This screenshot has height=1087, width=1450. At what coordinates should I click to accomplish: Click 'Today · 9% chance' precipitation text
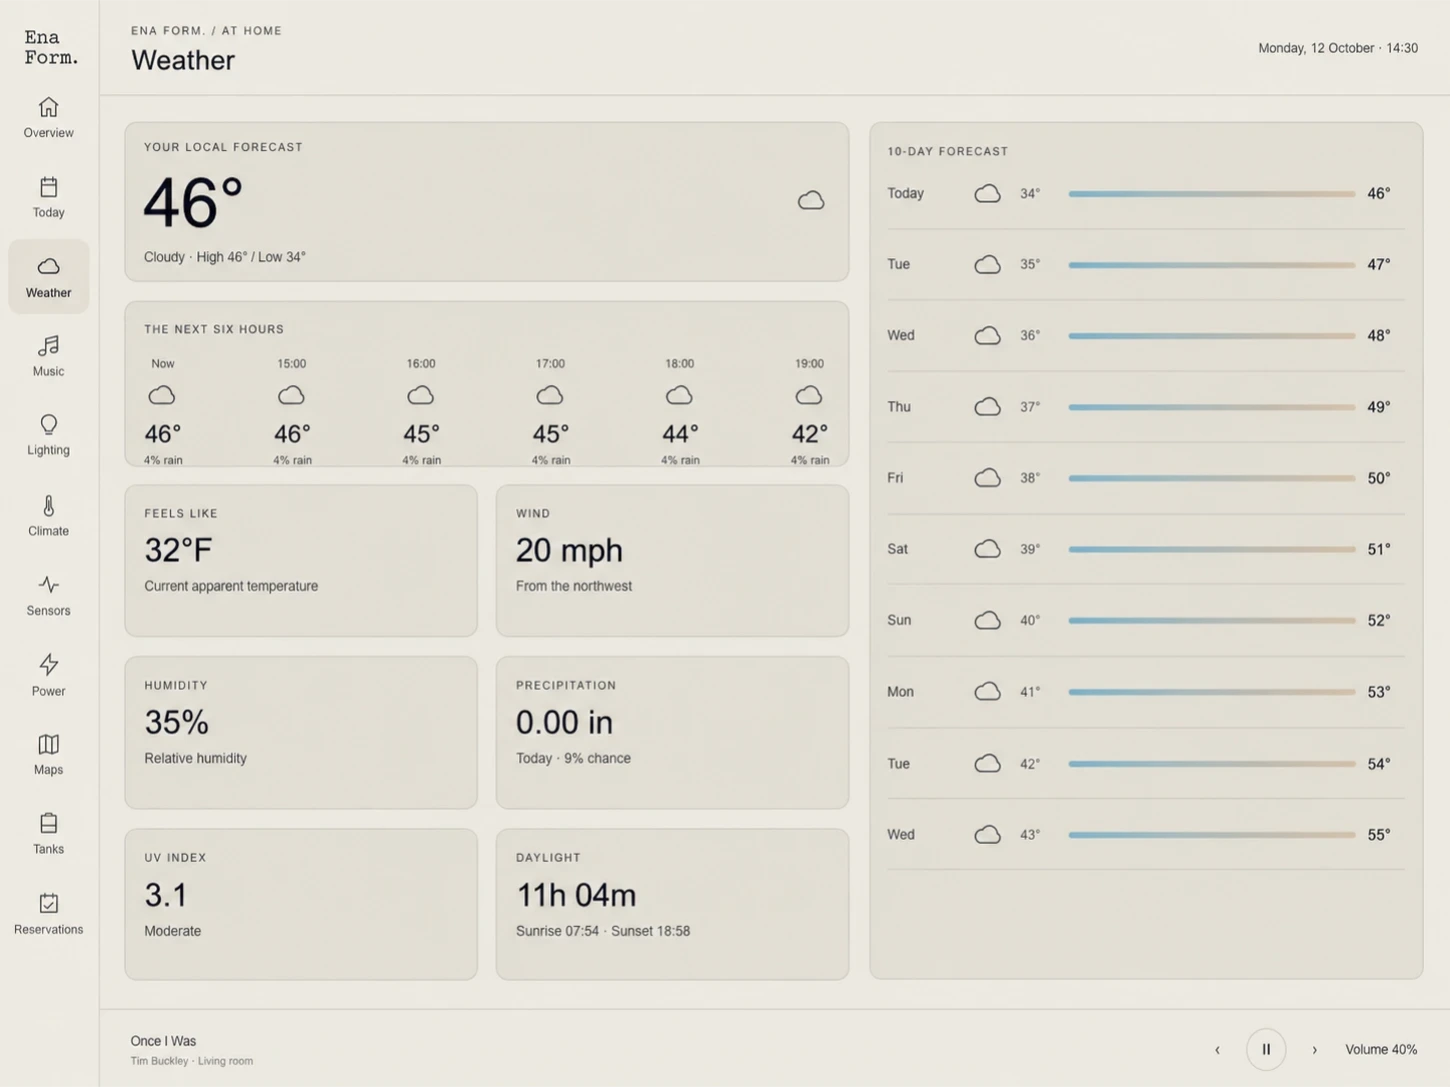point(573,758)
